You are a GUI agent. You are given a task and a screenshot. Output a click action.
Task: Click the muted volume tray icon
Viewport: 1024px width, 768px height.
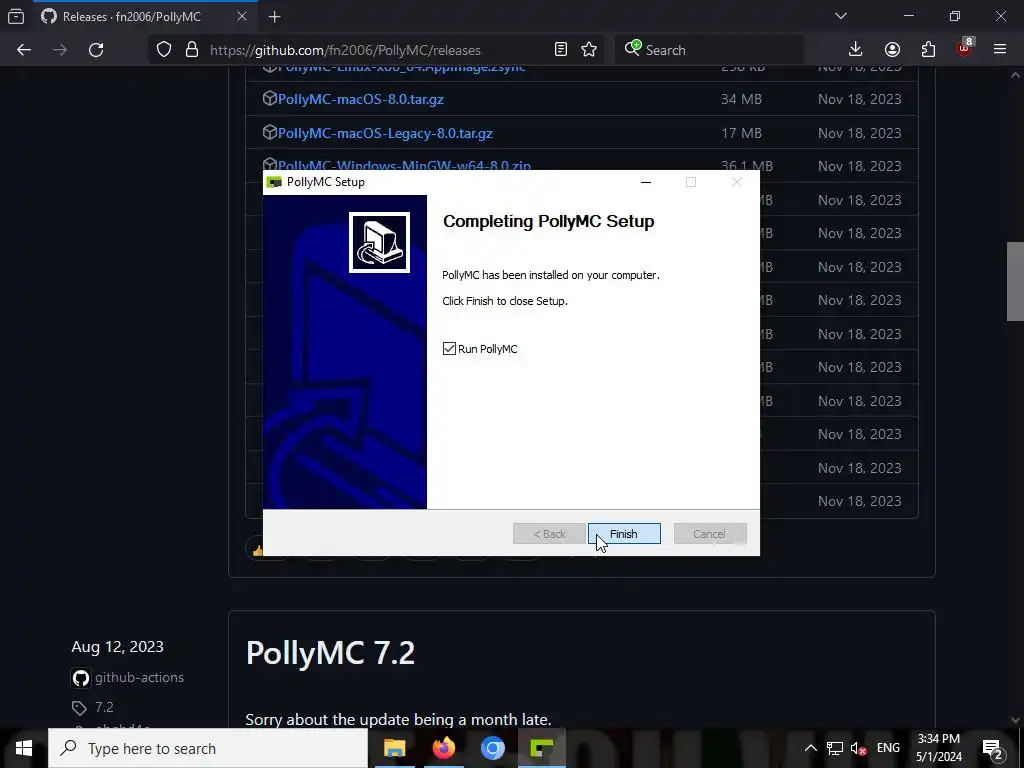[859, 748]
